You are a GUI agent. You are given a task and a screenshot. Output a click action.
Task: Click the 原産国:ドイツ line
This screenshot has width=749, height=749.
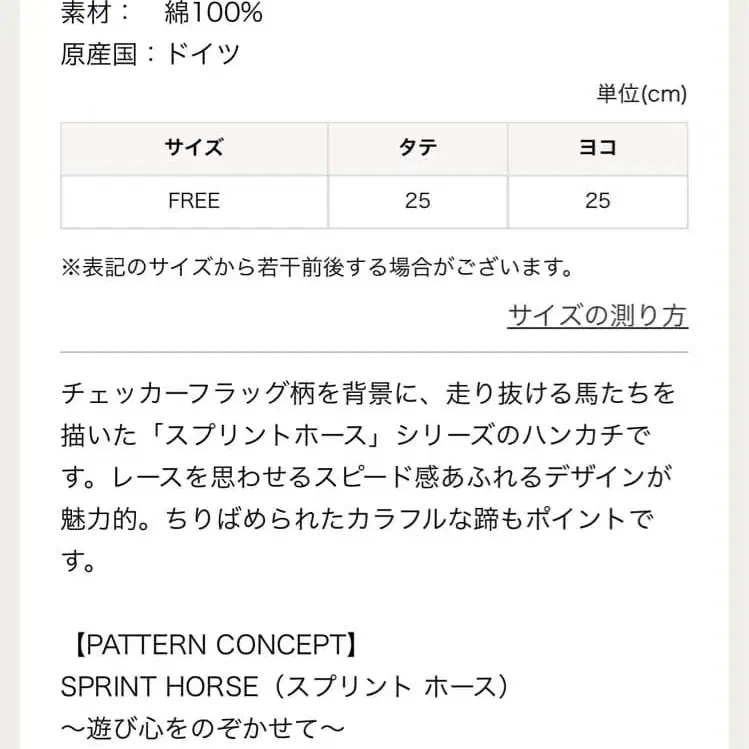tap(150, 54)
